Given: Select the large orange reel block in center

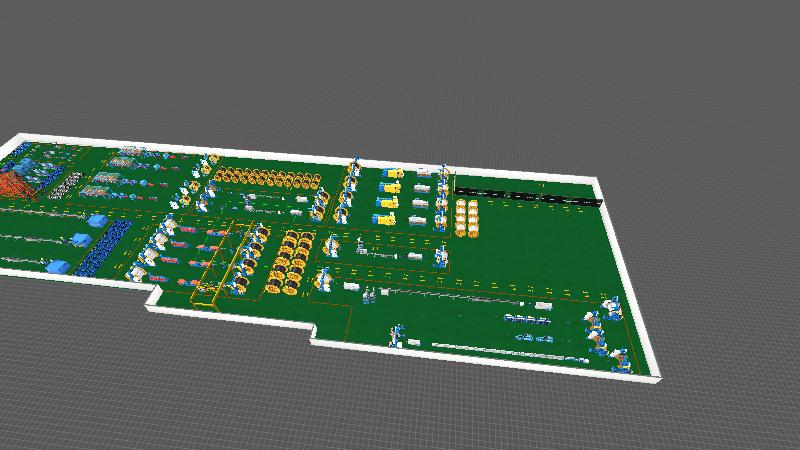Looking at the screenshot, I should coord(290,262).
